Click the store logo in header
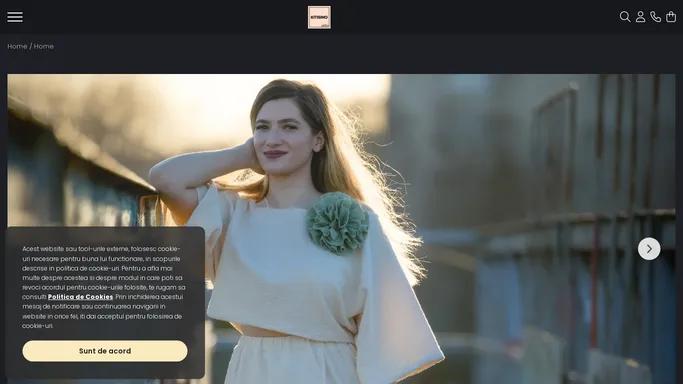Screen dimensions: 683x384 [319, 17]
